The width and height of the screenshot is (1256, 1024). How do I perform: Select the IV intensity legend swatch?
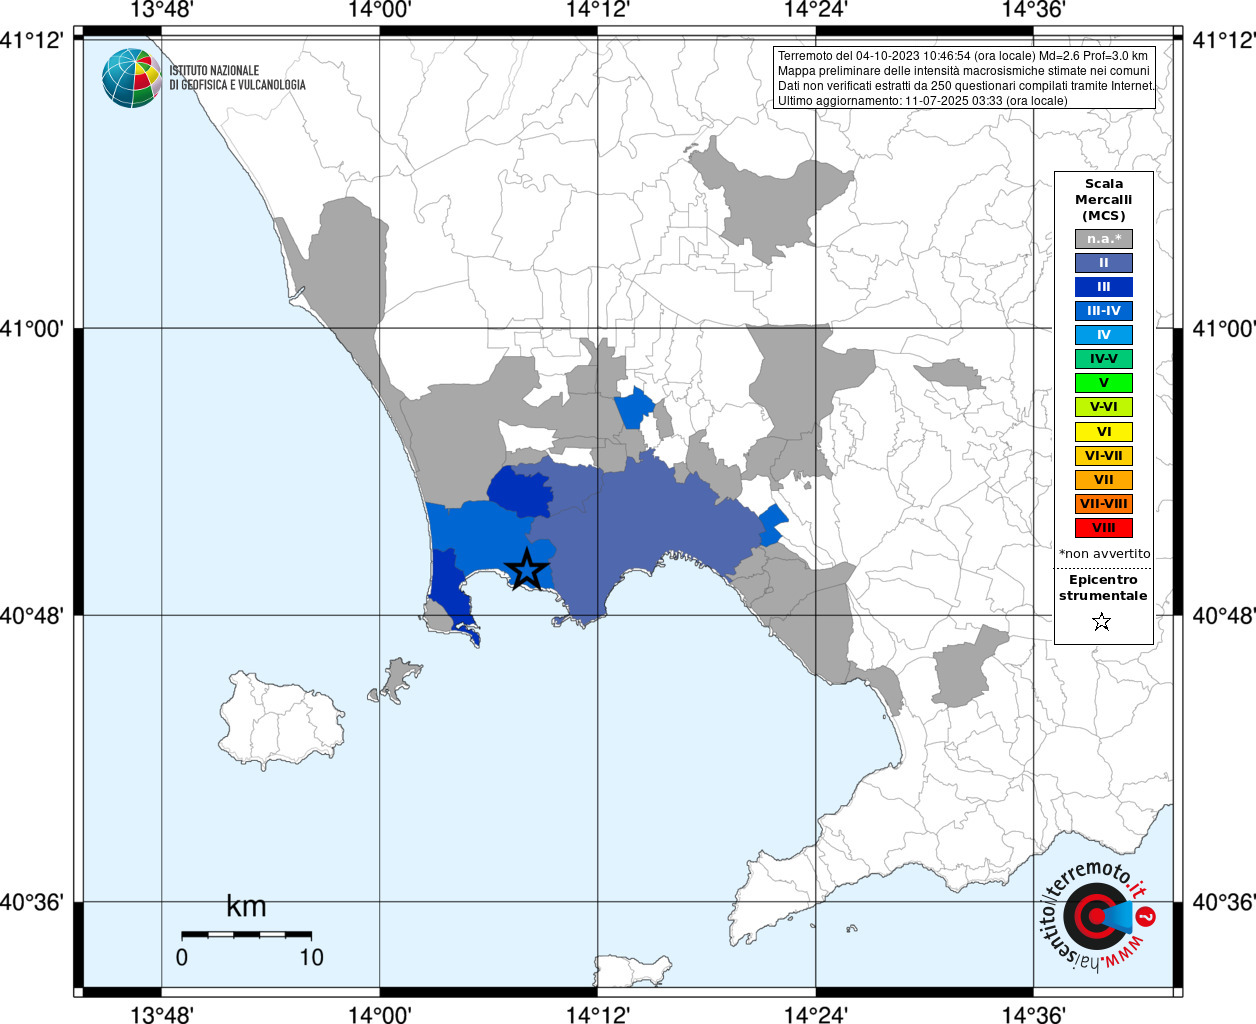click(1104, 335)
